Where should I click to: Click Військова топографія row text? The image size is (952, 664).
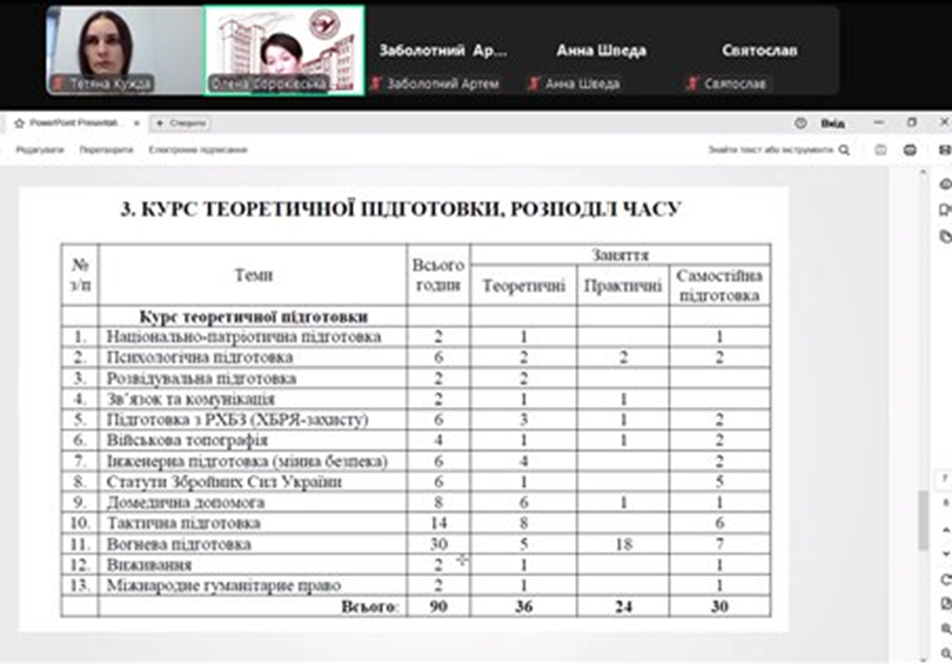(x=187, y=439)
